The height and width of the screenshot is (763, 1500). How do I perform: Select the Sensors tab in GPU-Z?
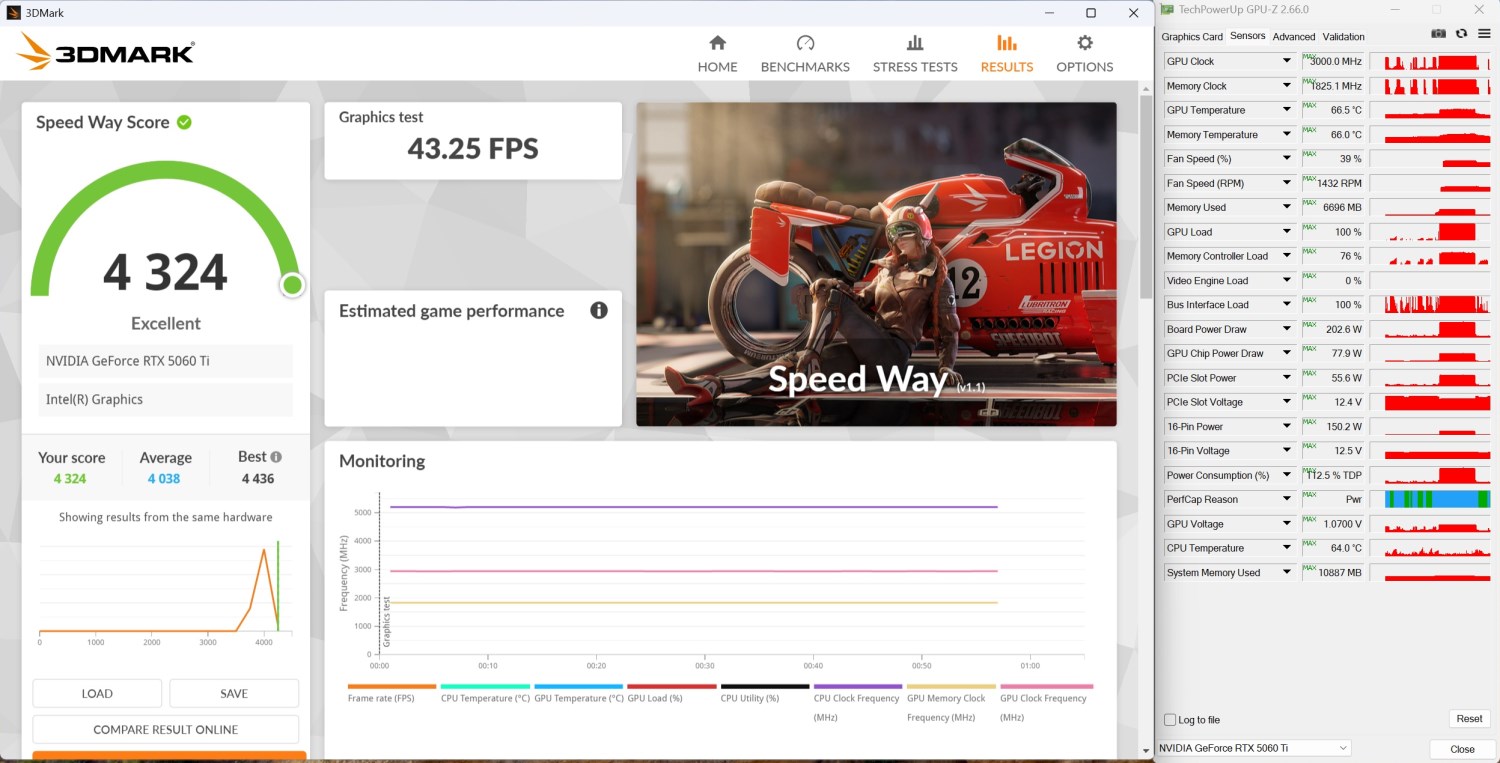pos(1247,36)
